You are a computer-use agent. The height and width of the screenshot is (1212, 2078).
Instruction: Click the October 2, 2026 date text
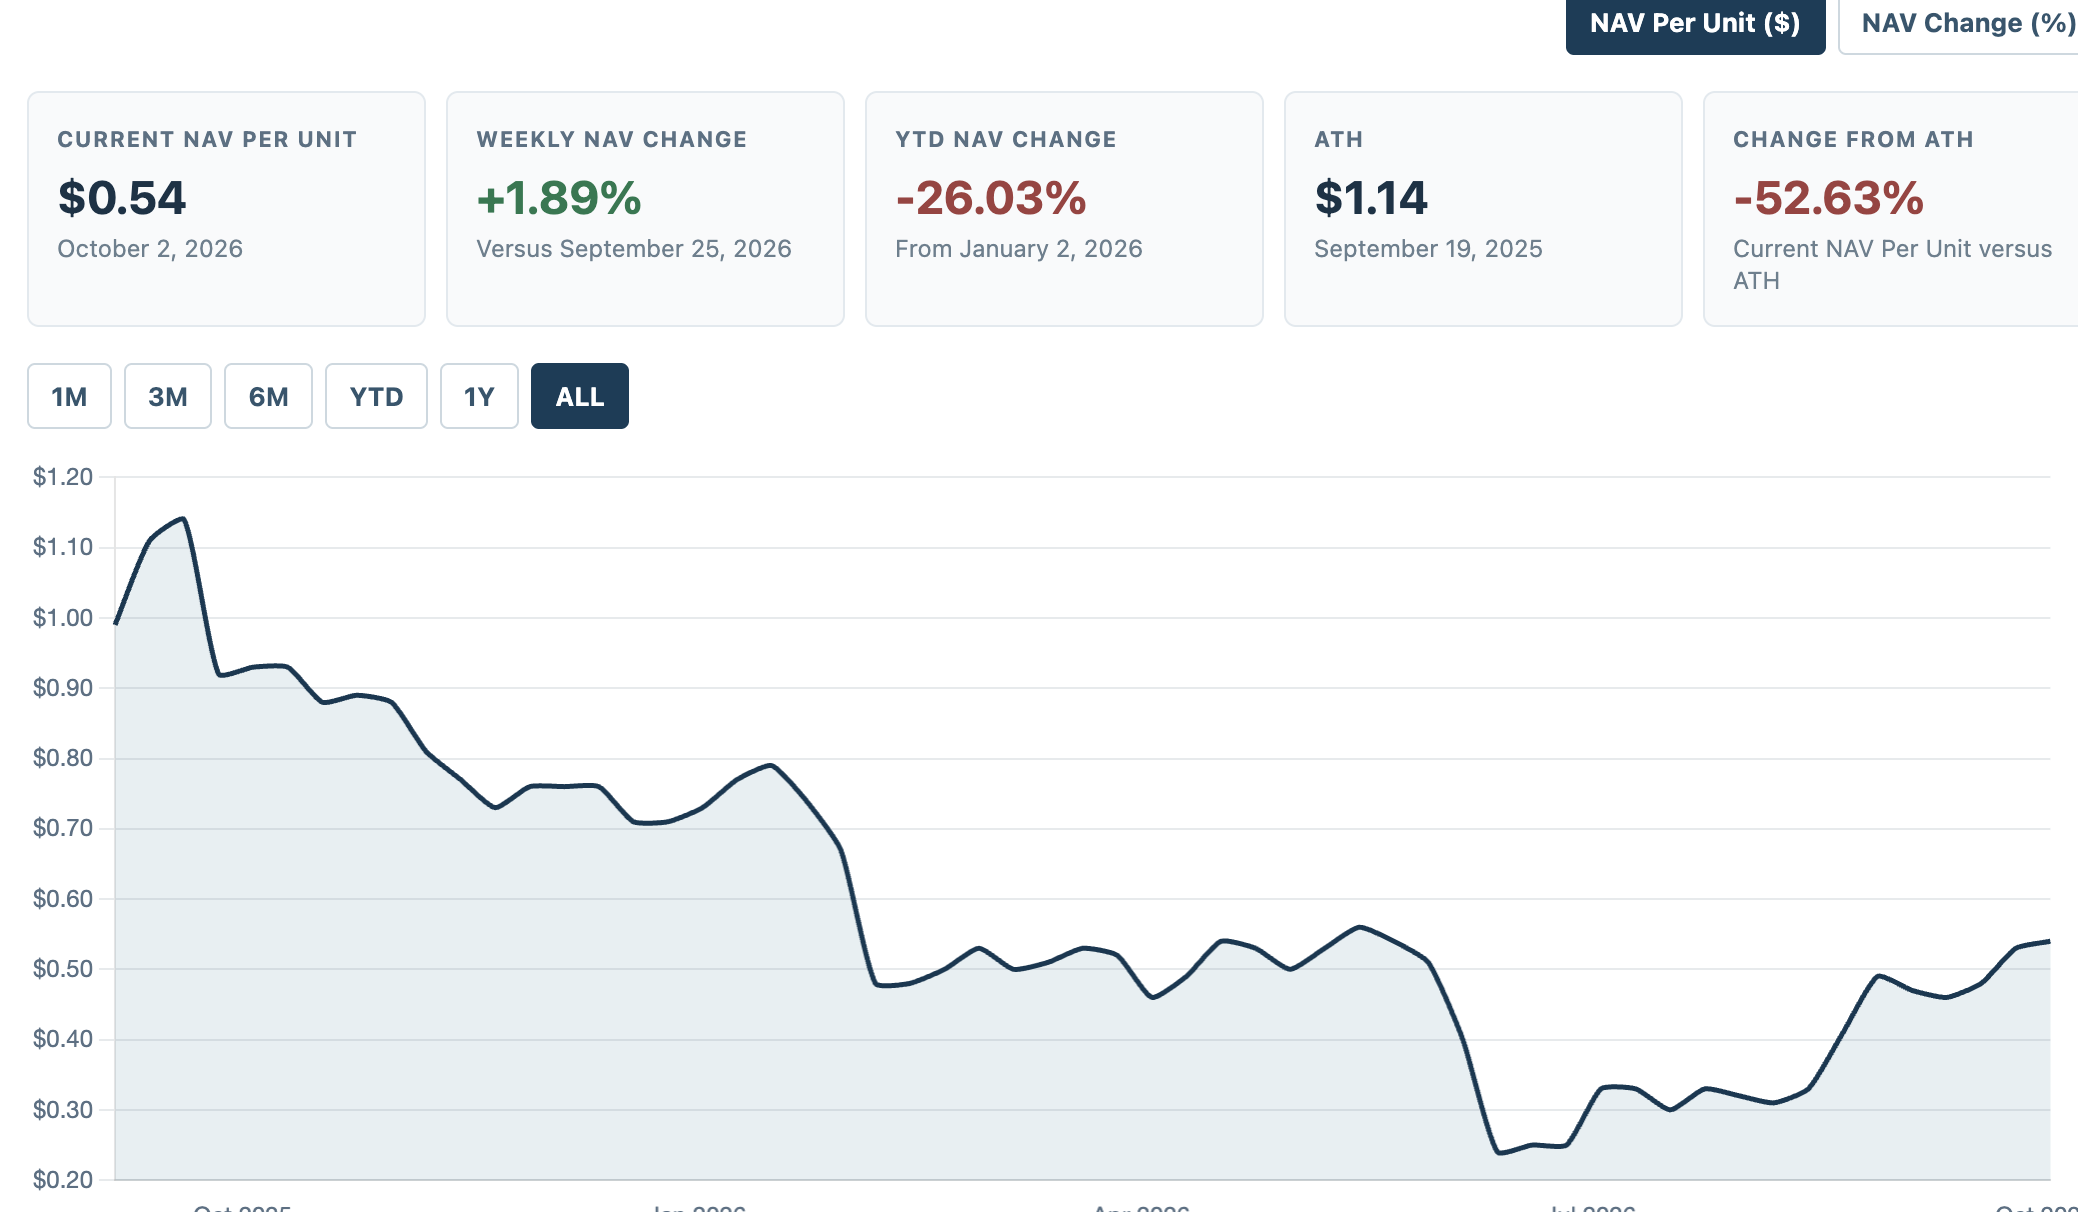click(150, 249)
